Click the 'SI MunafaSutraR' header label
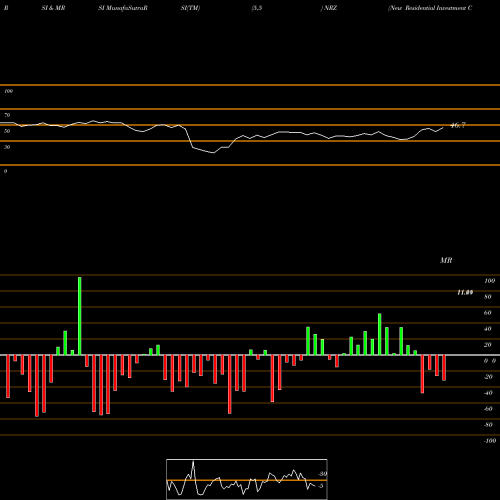Viewport: 500px width, 500px height. coord(123,8)
